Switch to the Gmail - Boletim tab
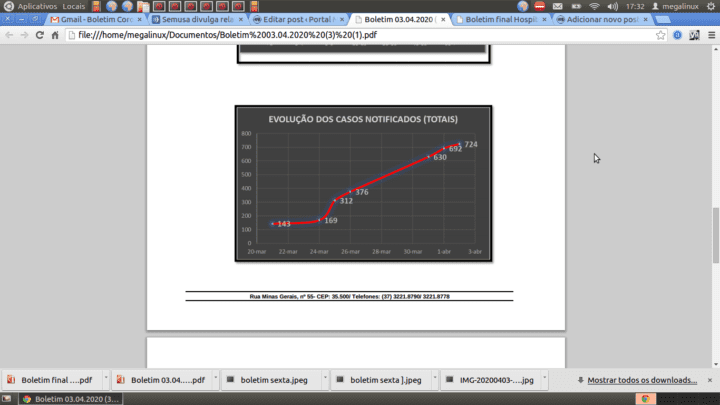Image resolution: width=720 pixels, height=405 pixels. pos(96,19)
